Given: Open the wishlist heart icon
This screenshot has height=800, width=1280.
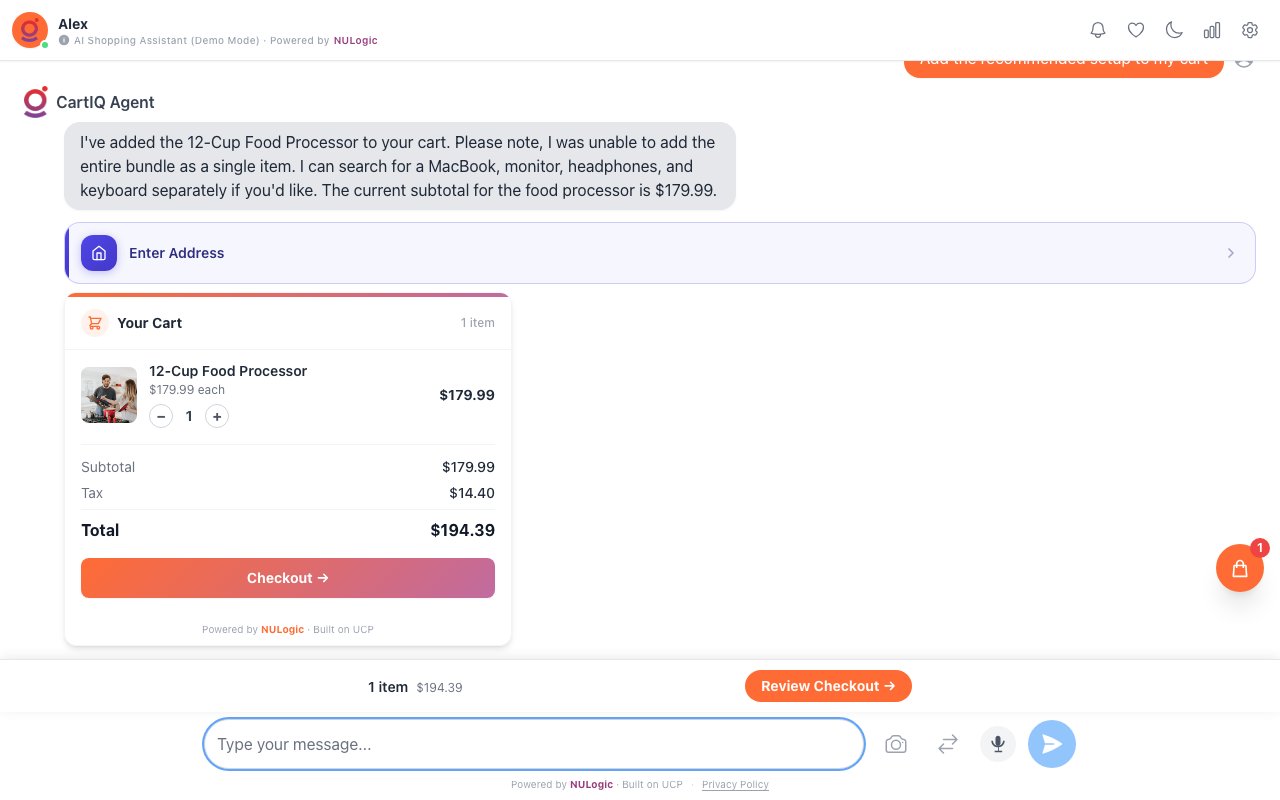Looking at the screenshot, I should [1136, 30].
